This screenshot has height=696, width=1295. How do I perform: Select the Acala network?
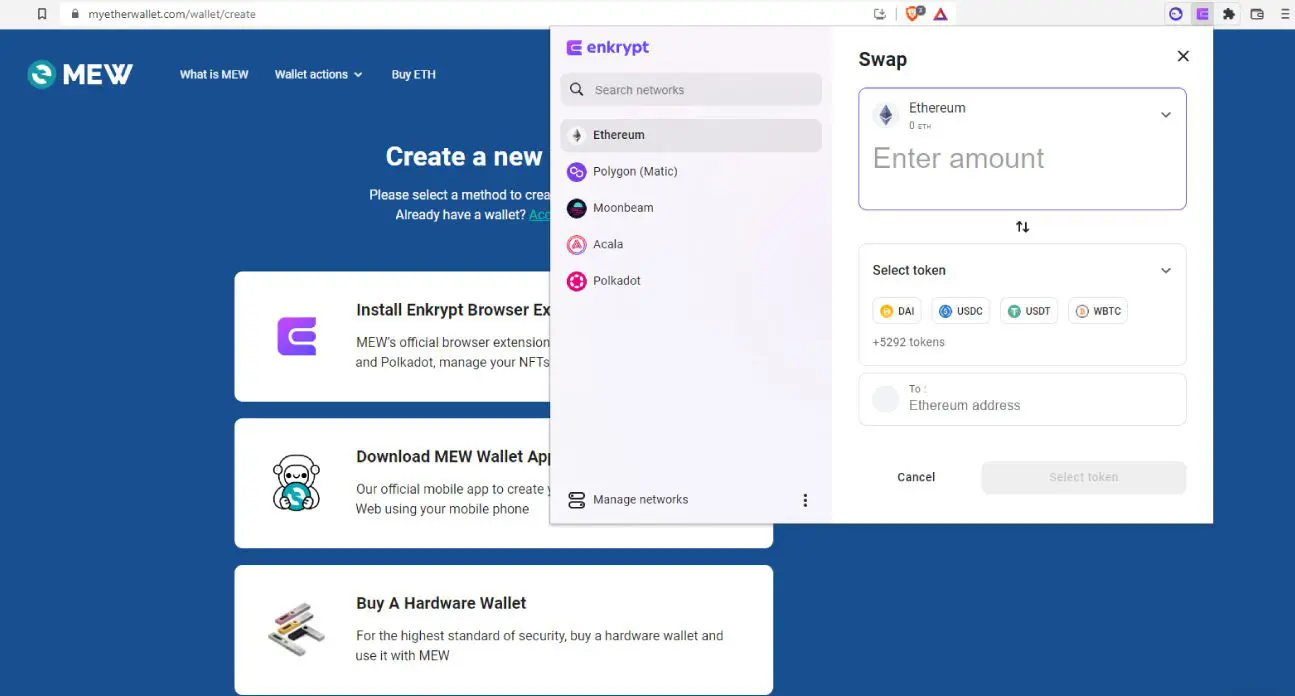691,244
